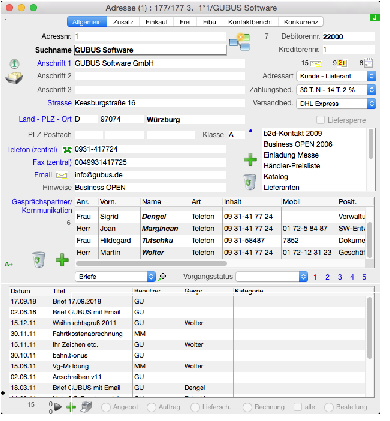The height and width of the screenshot is (421, 390).
Task: Select keyword 'Business OPEN 2006' in the list
Action: click(298, 144)
